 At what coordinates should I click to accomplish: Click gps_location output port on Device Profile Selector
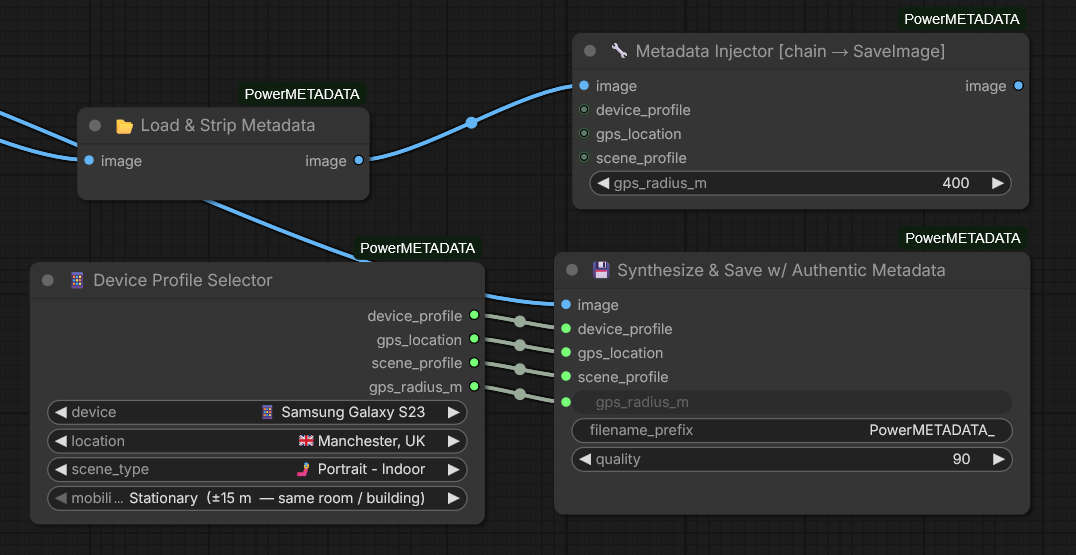click(474, 339)
